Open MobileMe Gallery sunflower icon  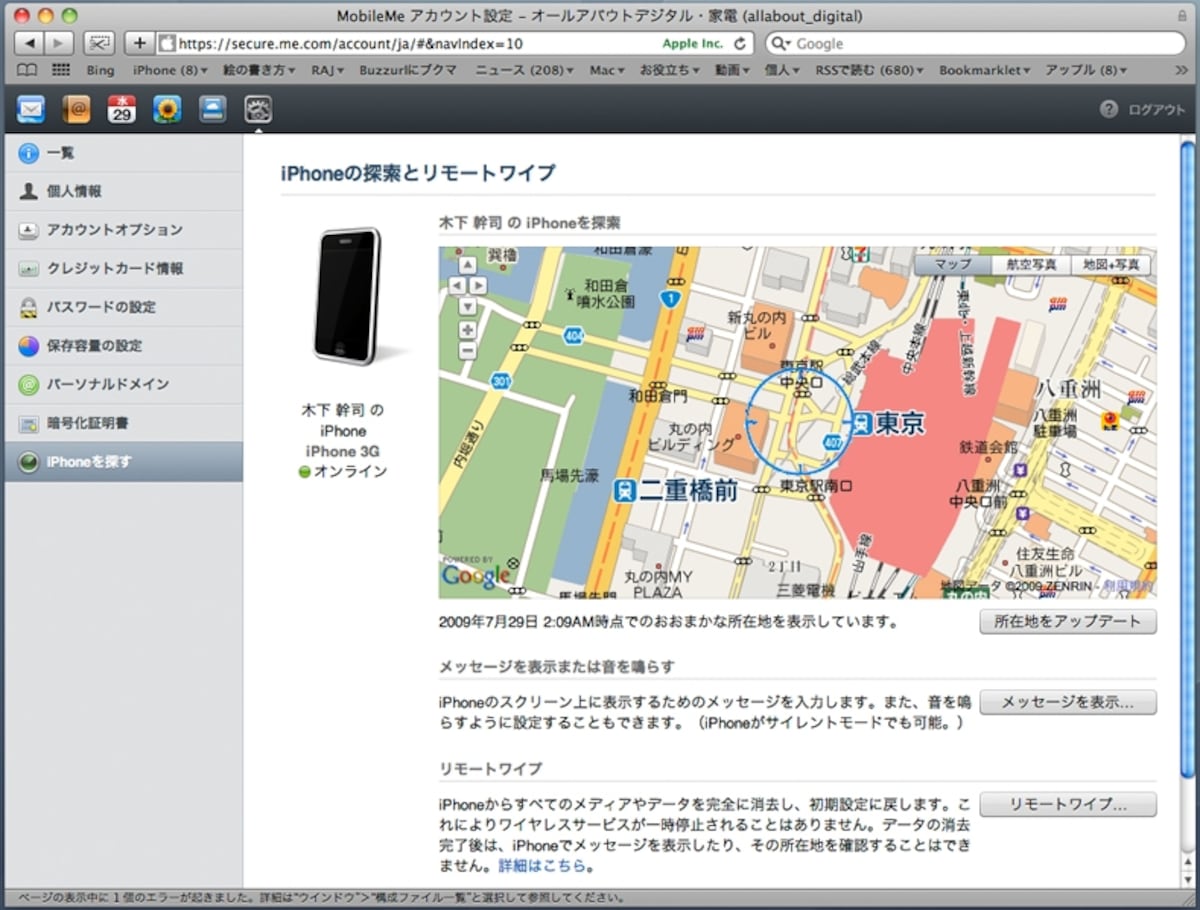click(x=167, y=109)
